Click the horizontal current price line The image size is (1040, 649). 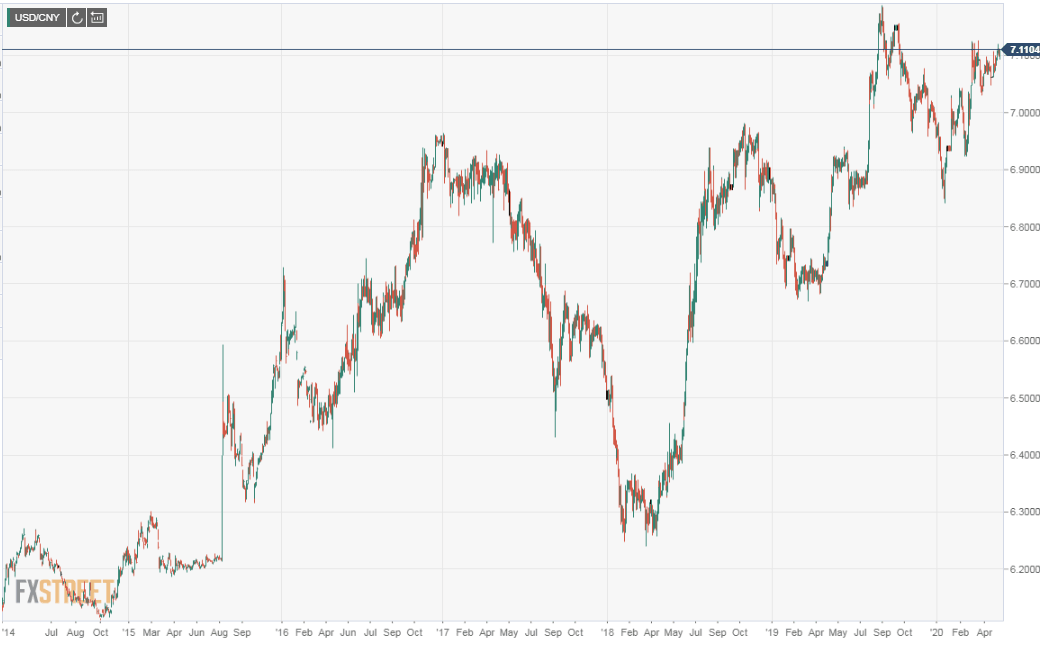pyautogui.click(x=500, y=49)
